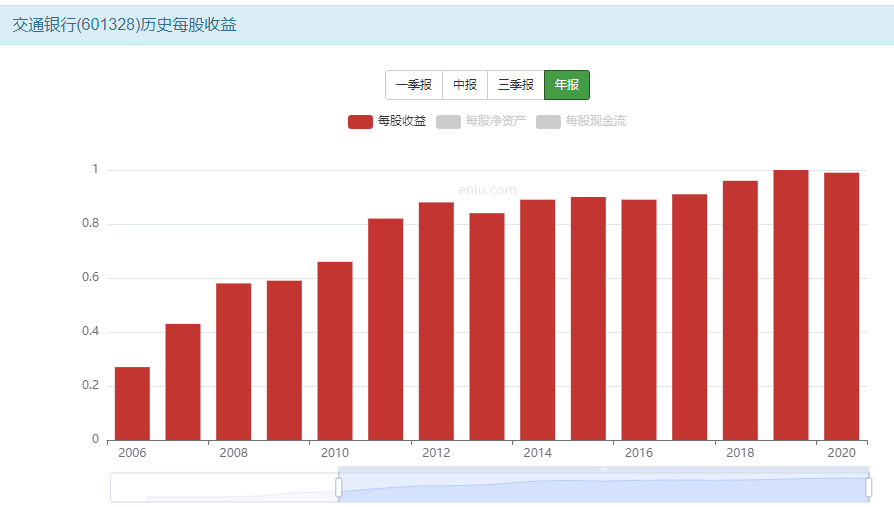
Task: Enable the 每股净资产 legend series
Action: [x=481, y=121]
